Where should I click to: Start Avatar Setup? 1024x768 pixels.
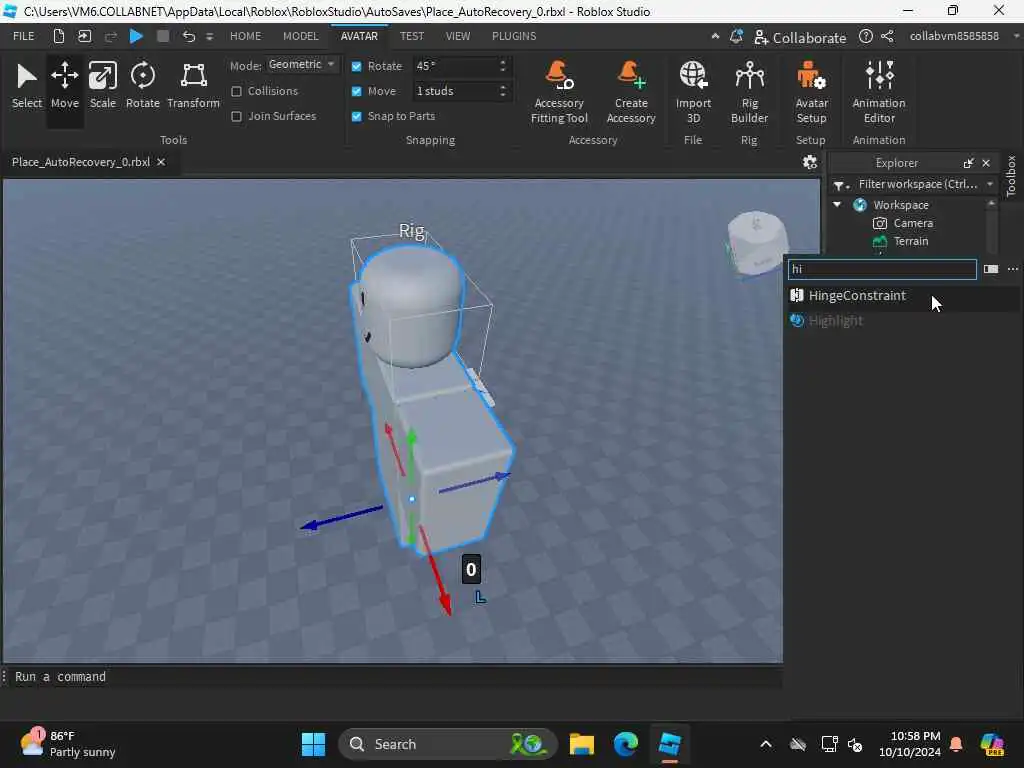click(811, 92)
